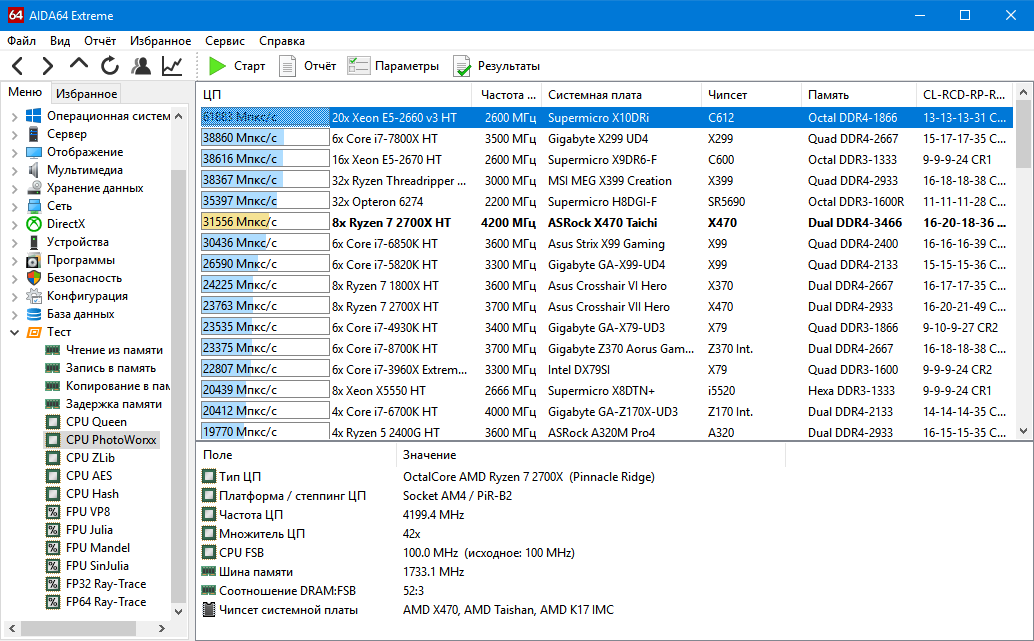The height and width of the screenshot is (641, 1034).
Task: Open Результаты in the toolbar
Action: [497, 66]
